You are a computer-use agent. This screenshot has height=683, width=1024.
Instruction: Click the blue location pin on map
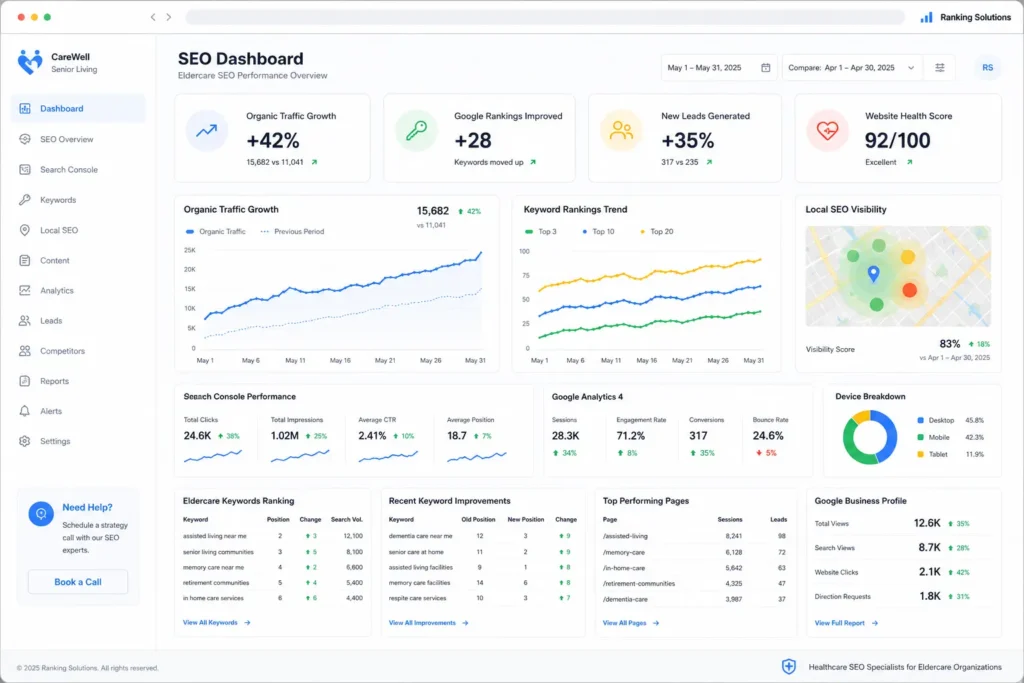(x=873, y=274)
